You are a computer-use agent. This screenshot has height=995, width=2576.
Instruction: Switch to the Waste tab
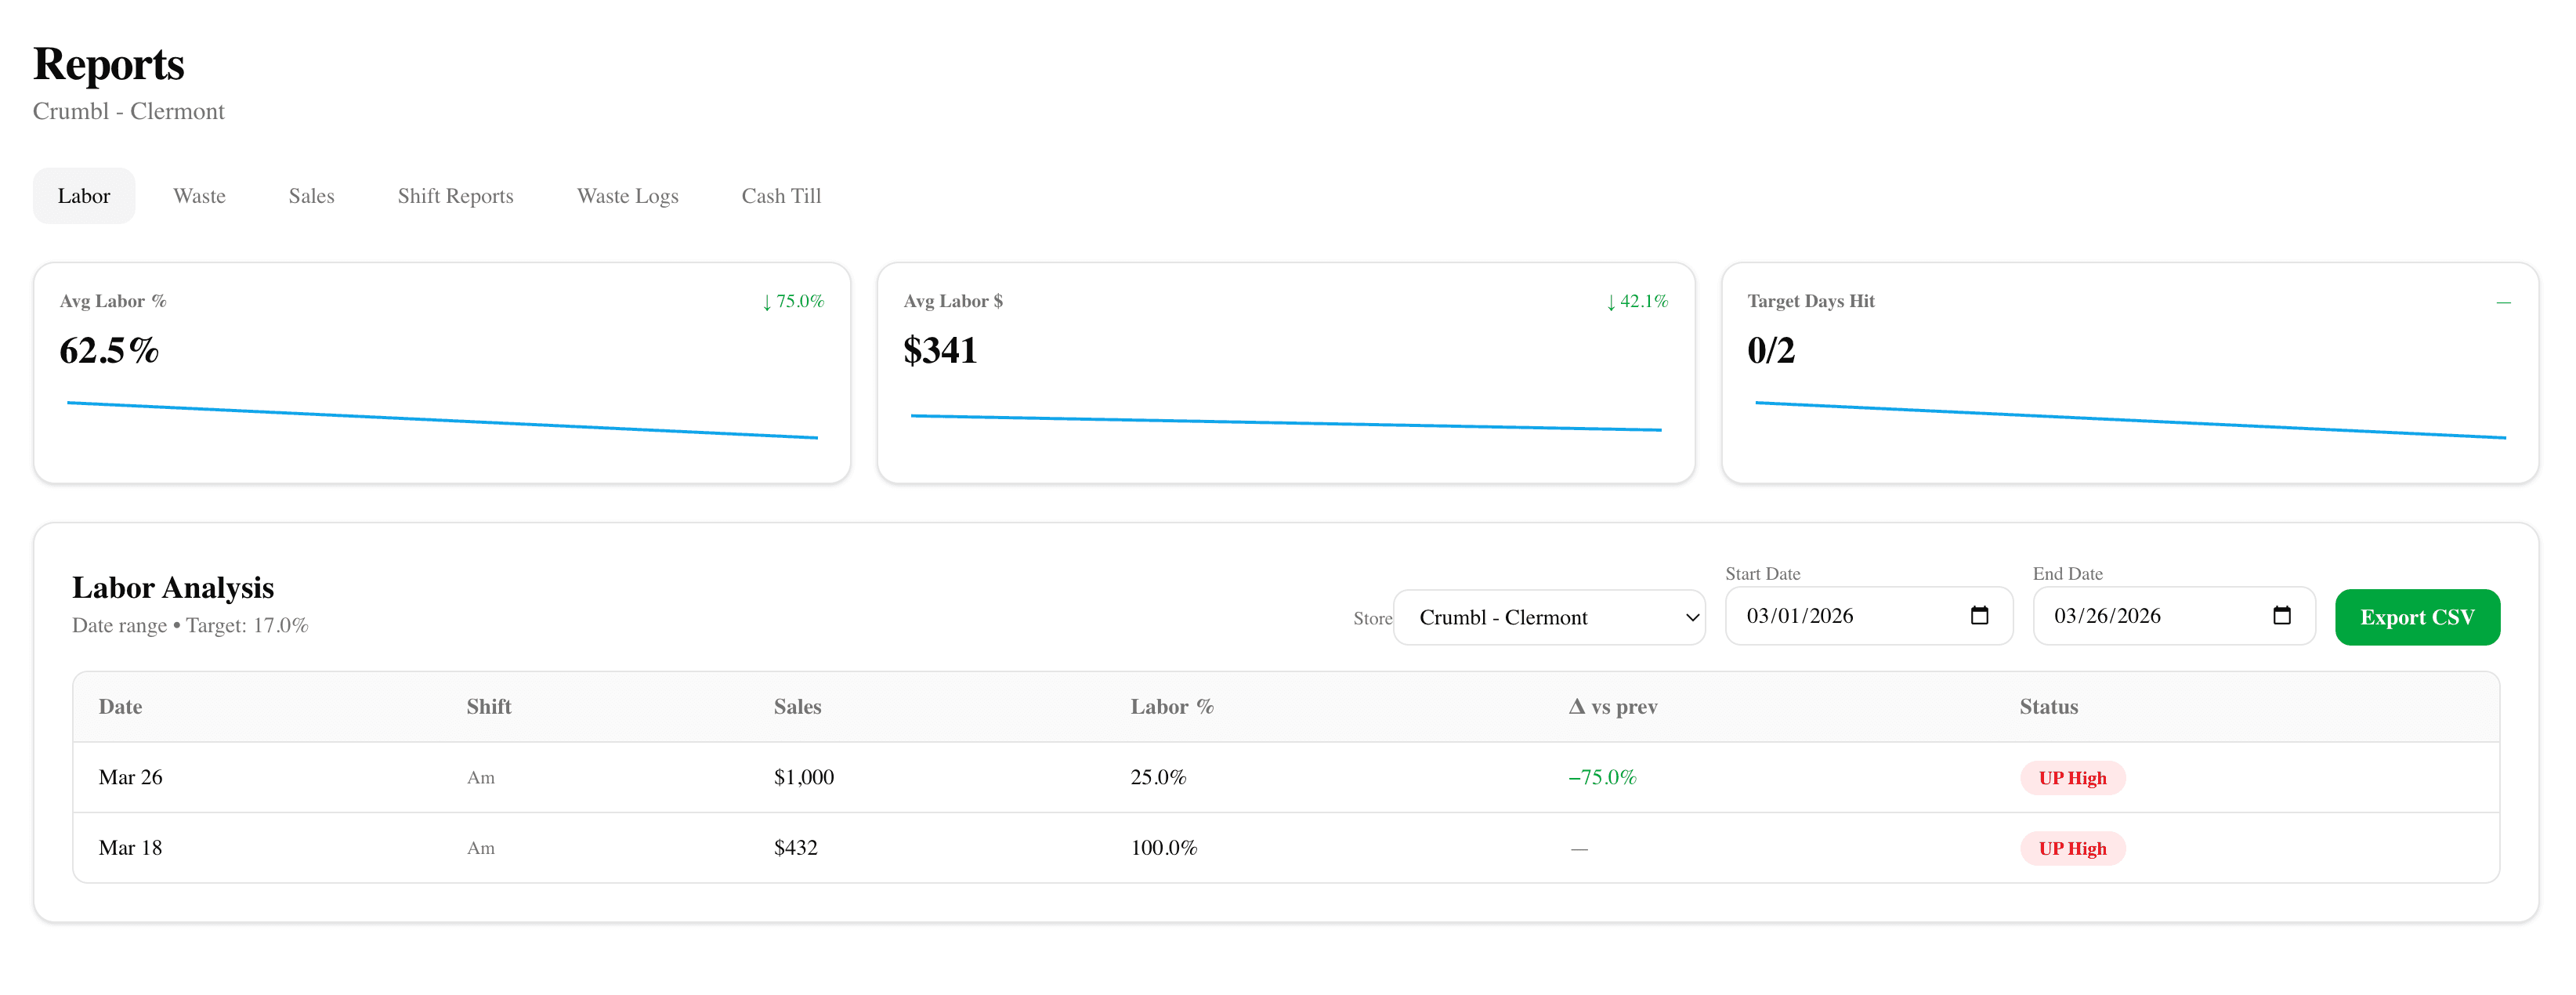[199, 196]
